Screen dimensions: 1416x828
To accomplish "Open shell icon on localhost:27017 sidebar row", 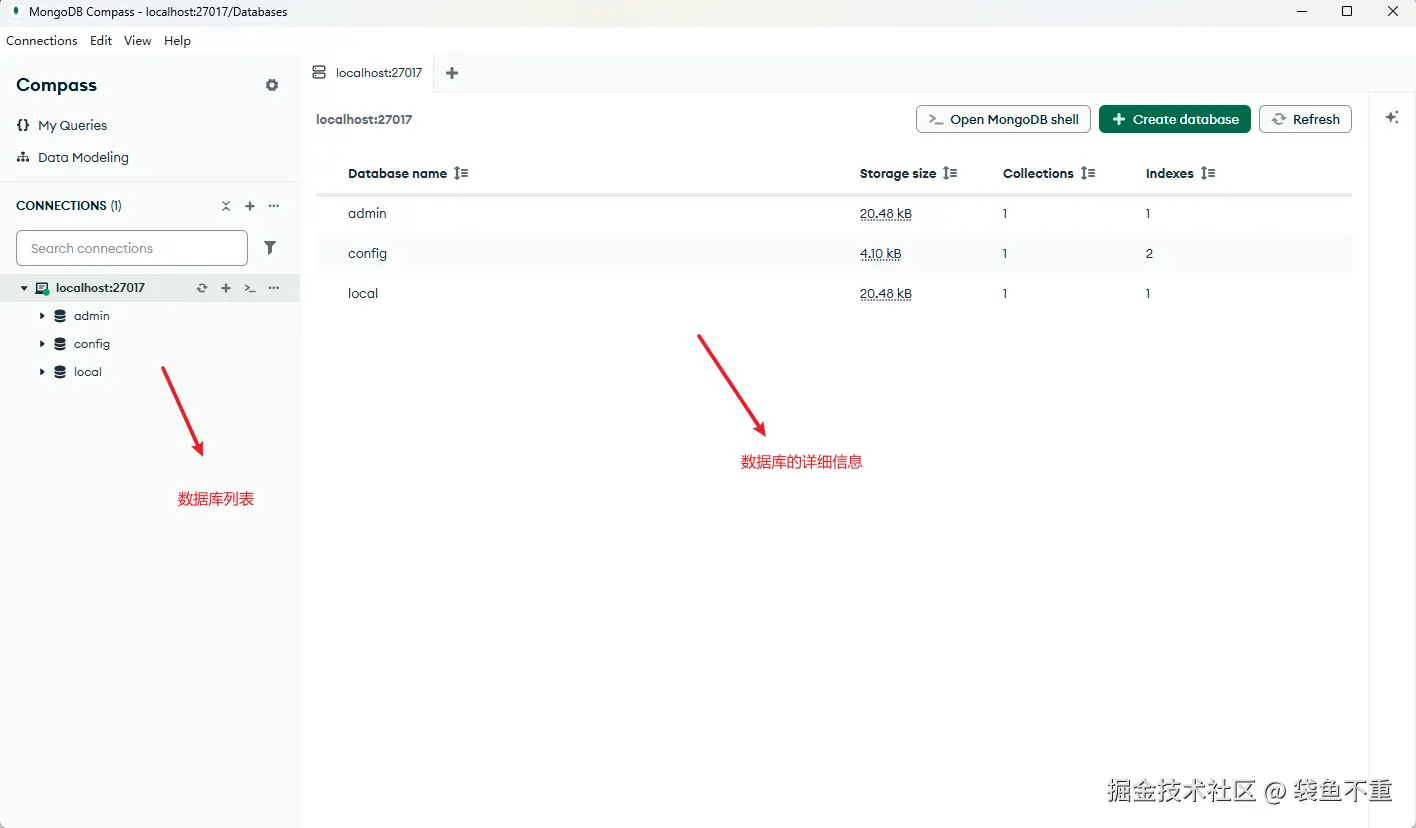I will [250, 288].
